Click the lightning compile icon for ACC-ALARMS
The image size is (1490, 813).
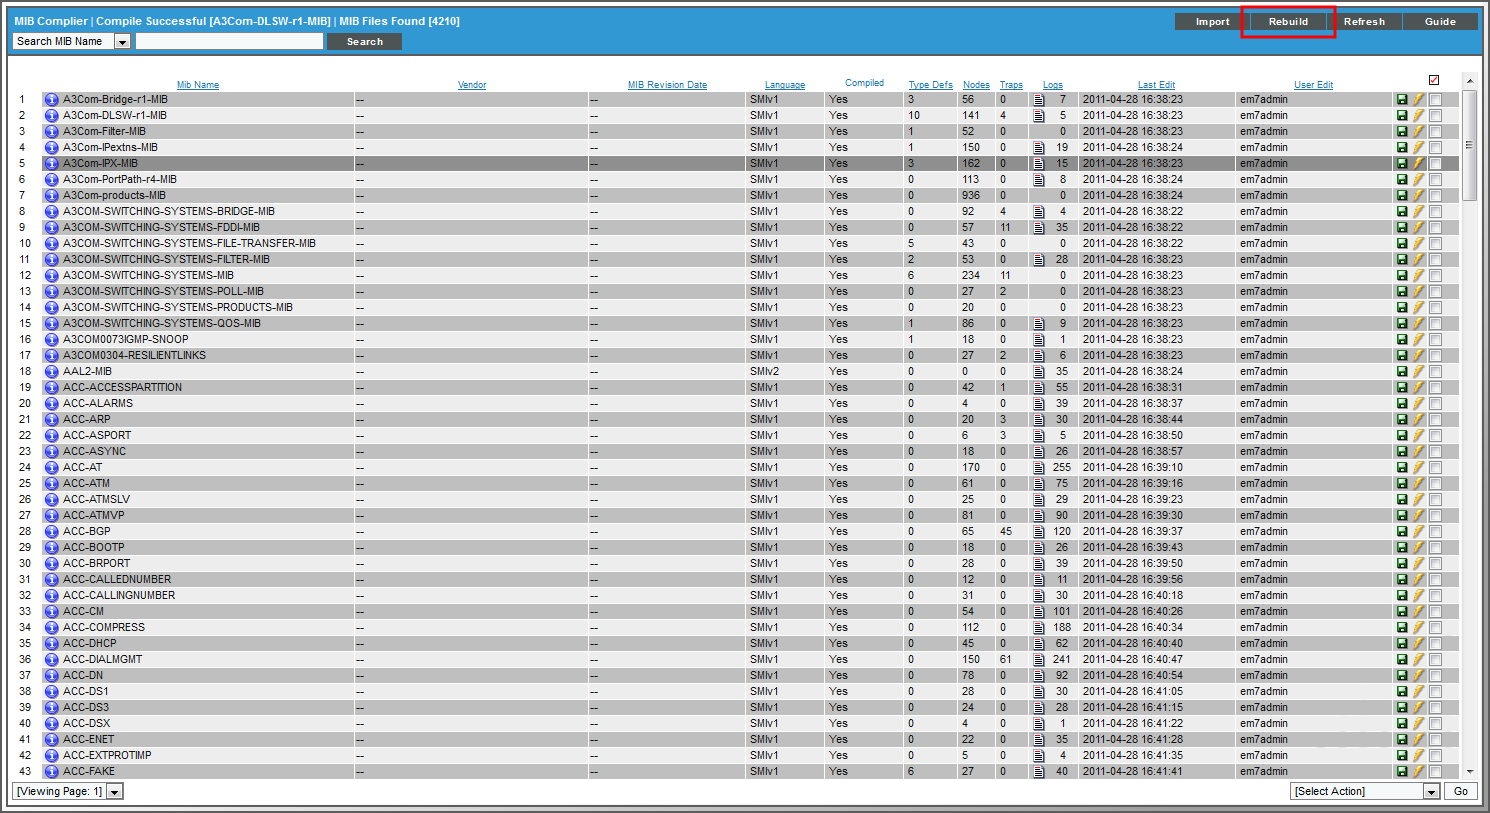click(x=1417, y=403)
